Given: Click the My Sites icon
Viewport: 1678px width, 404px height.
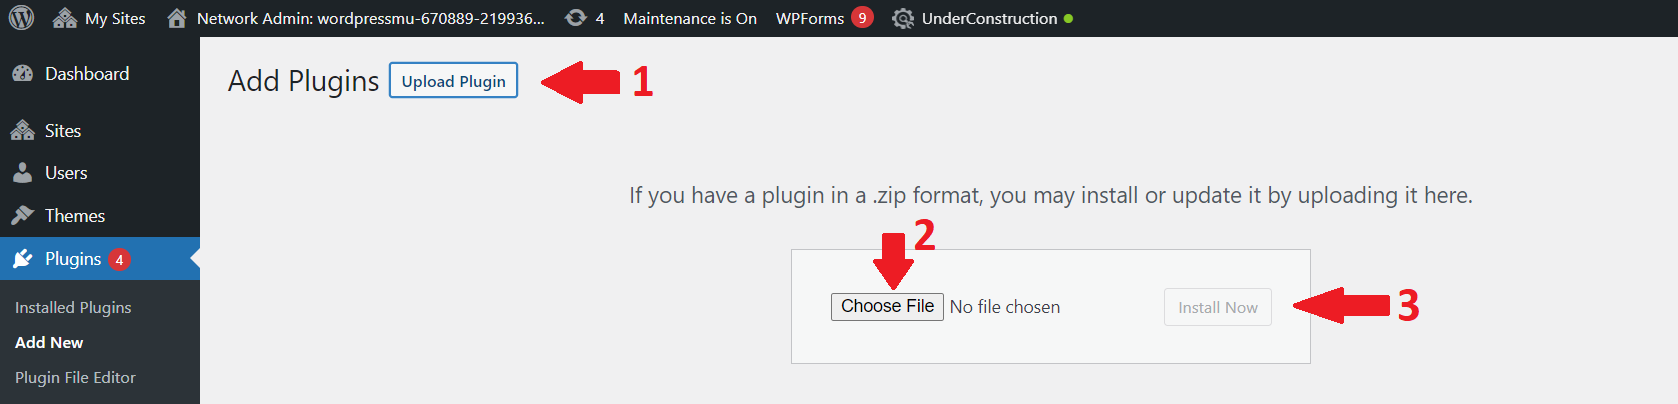Looking at the screenshot, I should click(65, 18).
